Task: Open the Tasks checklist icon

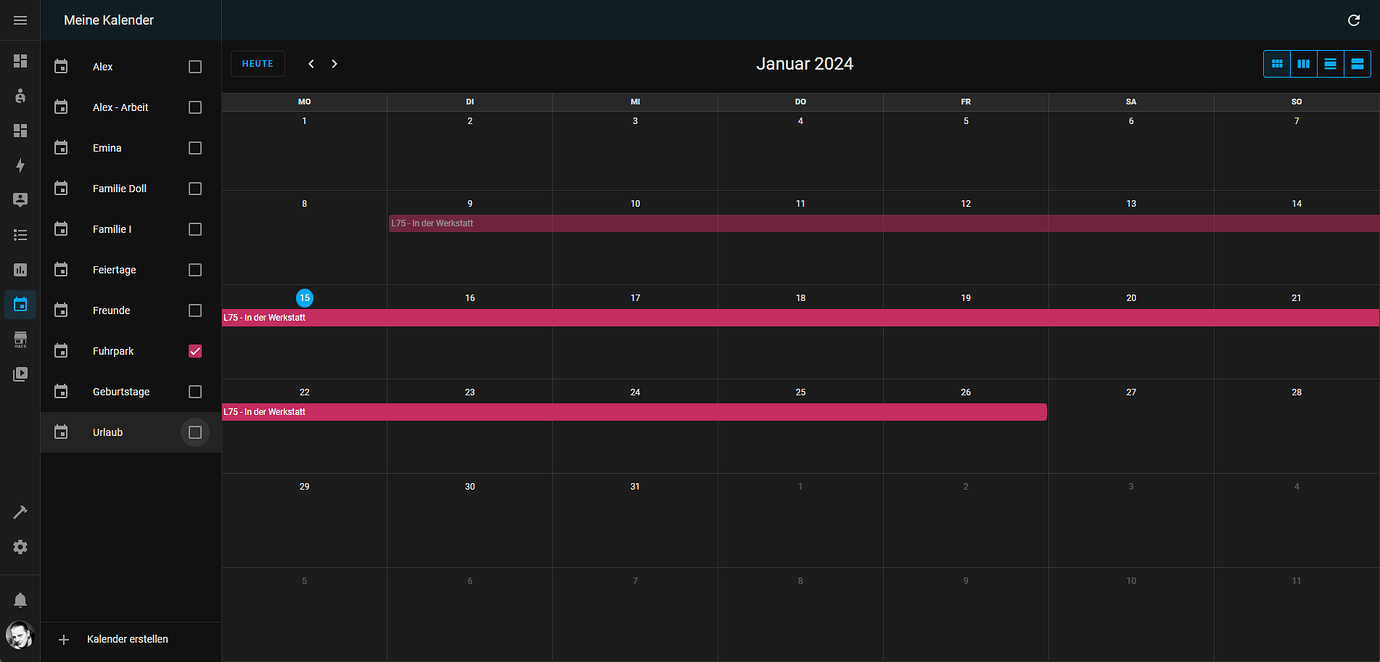Action: pos(20,234)
